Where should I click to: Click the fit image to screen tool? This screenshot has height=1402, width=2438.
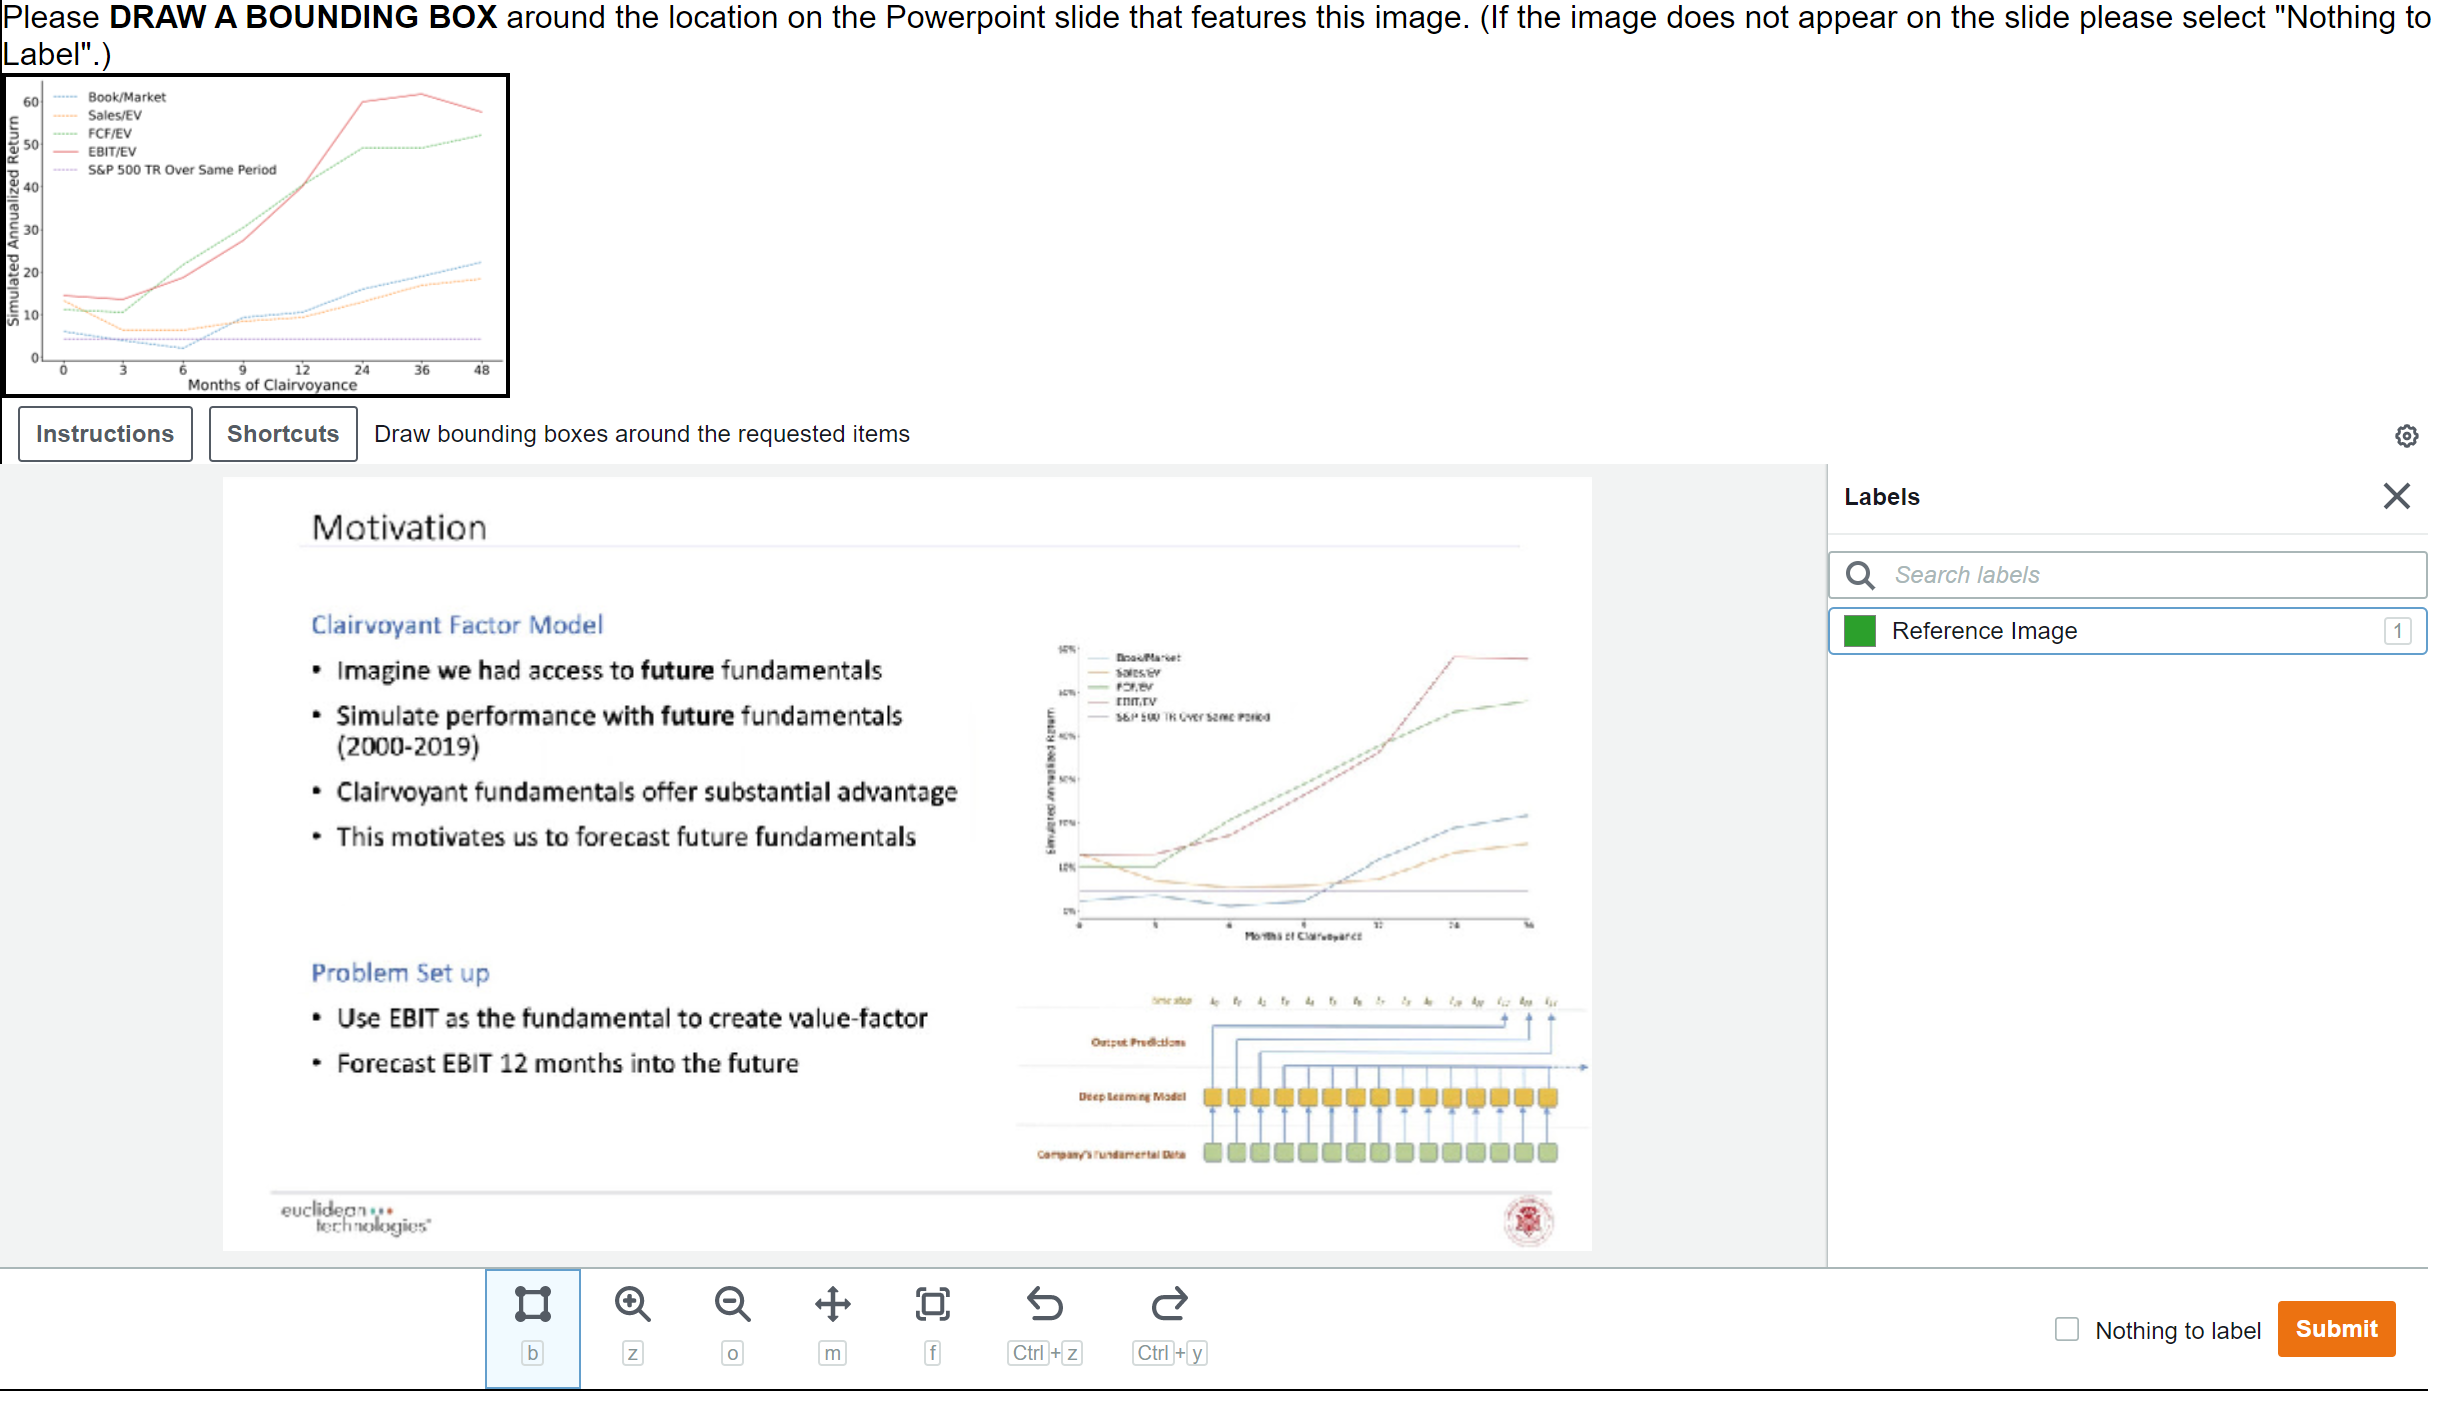pos(932,1304)
